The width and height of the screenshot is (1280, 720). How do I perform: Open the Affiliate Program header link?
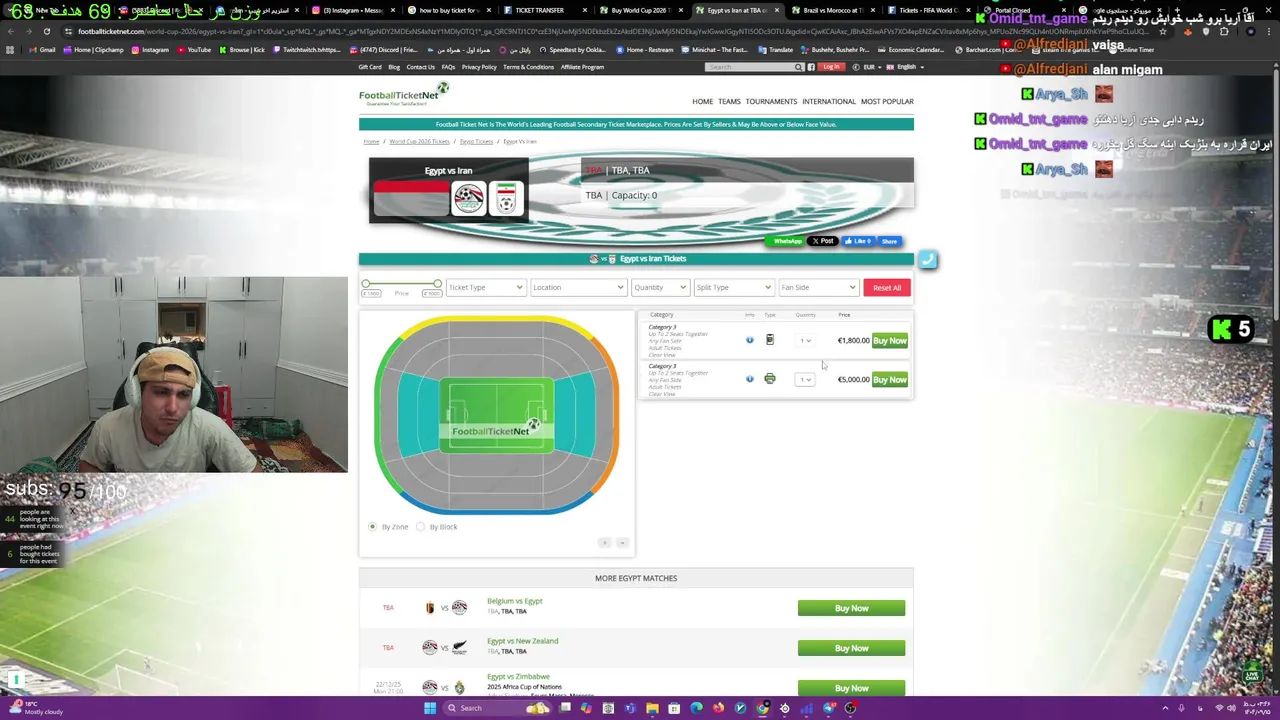click(x=582, y=67)
